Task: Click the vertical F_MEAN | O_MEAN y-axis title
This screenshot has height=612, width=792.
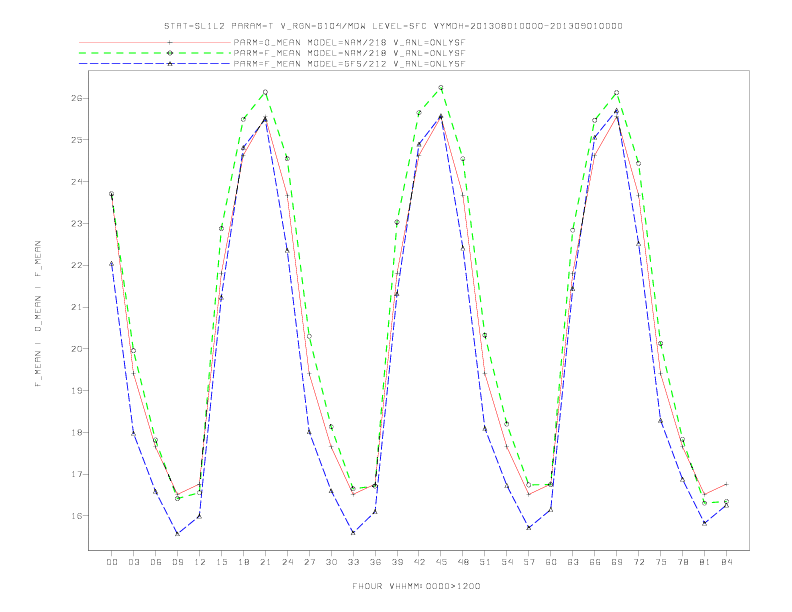Action: click(x=38, y=314)
